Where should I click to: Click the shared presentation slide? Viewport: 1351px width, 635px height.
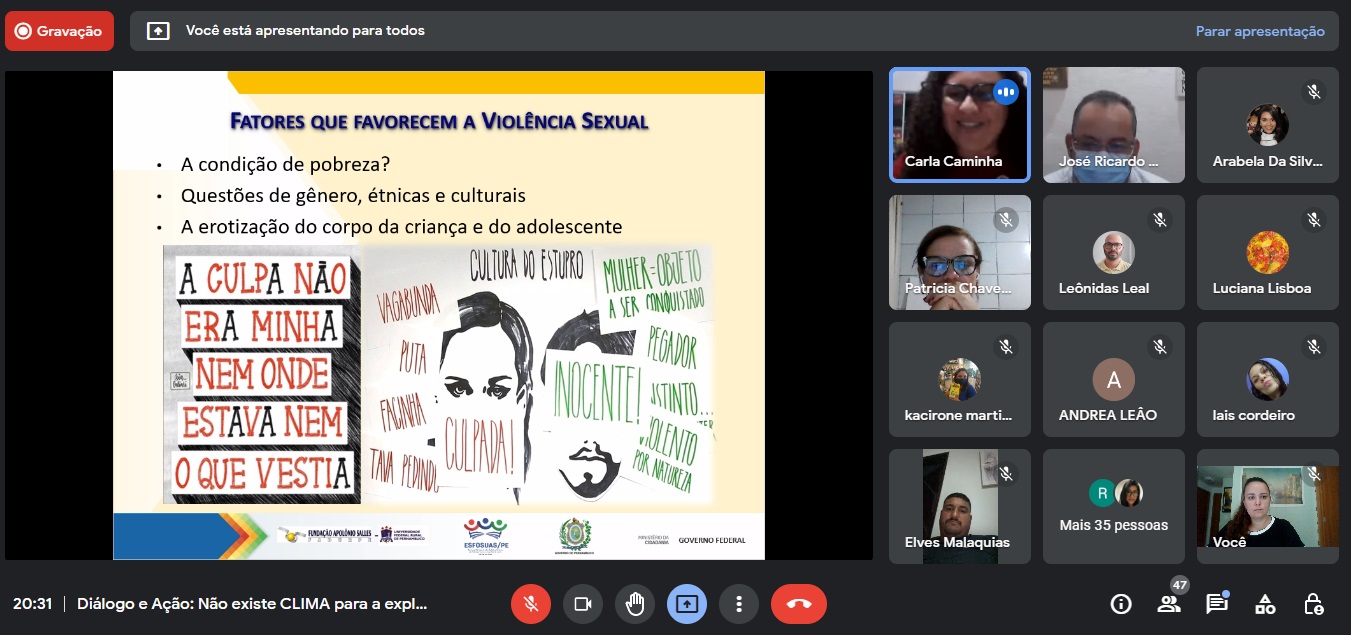tap(438, 315)
